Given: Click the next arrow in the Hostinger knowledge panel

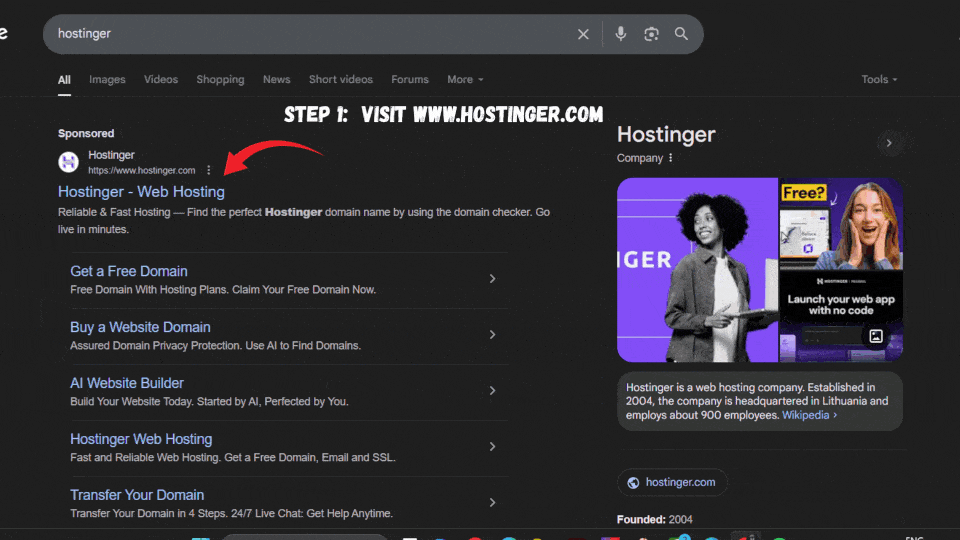Looking at the screenshot, I should click(889, 143).
